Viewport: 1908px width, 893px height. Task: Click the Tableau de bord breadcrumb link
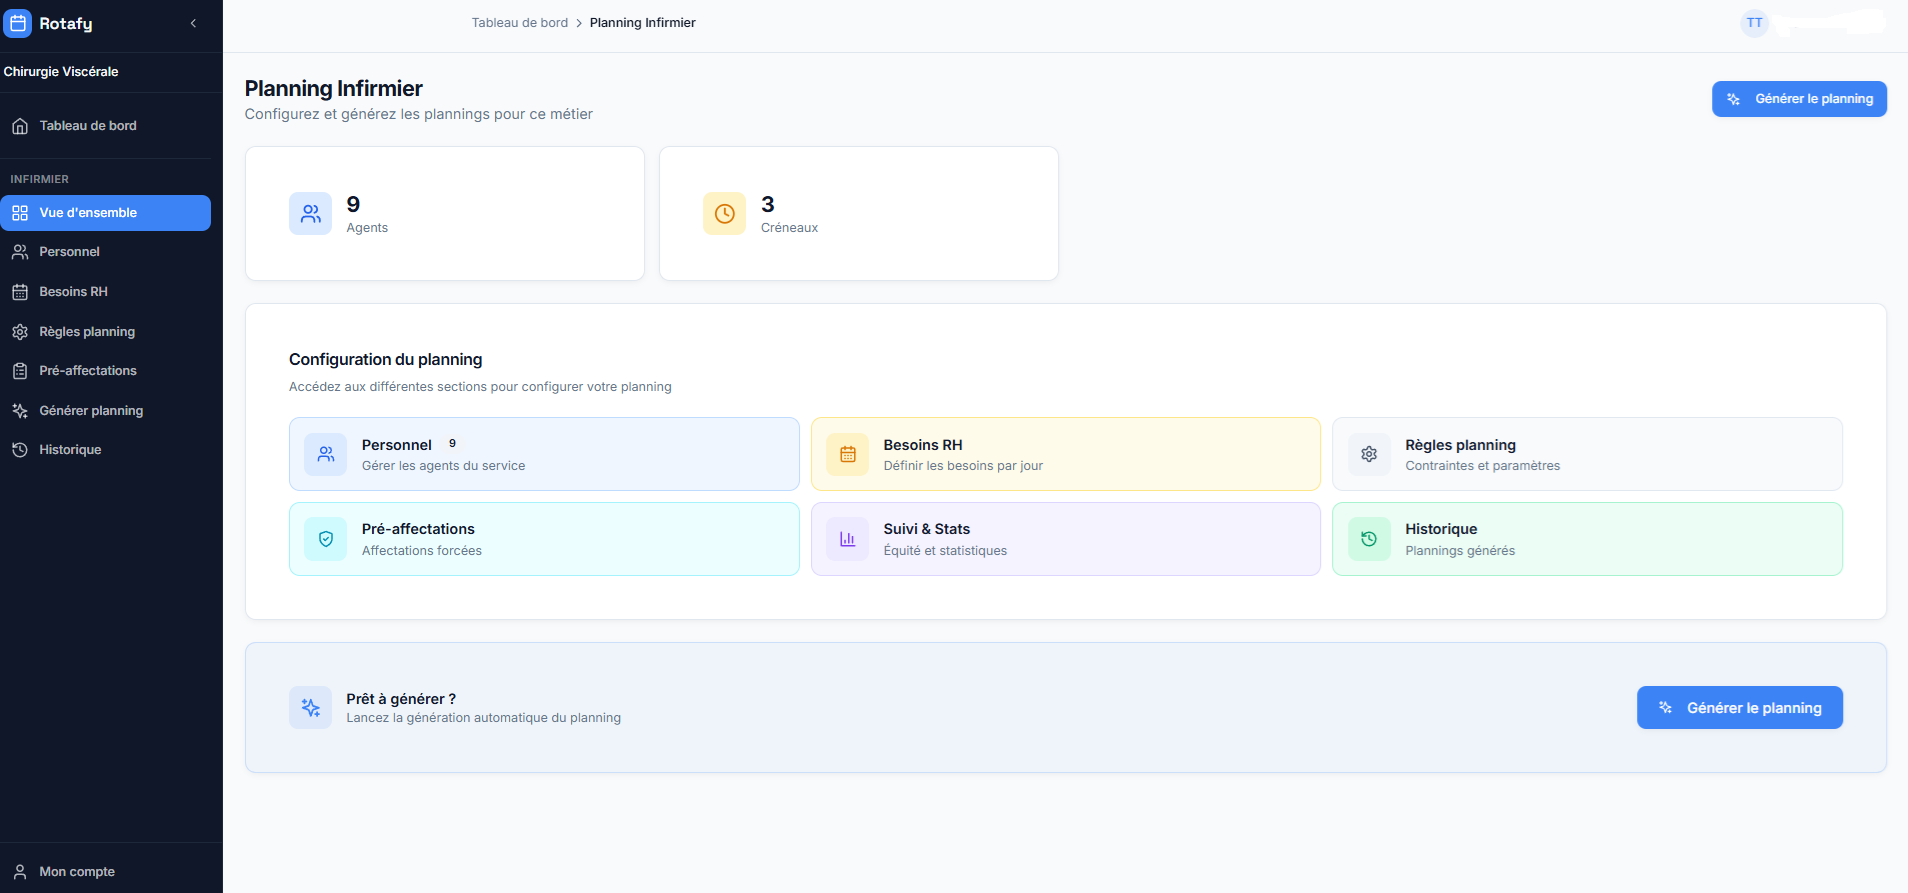click(x=519, y=23)
